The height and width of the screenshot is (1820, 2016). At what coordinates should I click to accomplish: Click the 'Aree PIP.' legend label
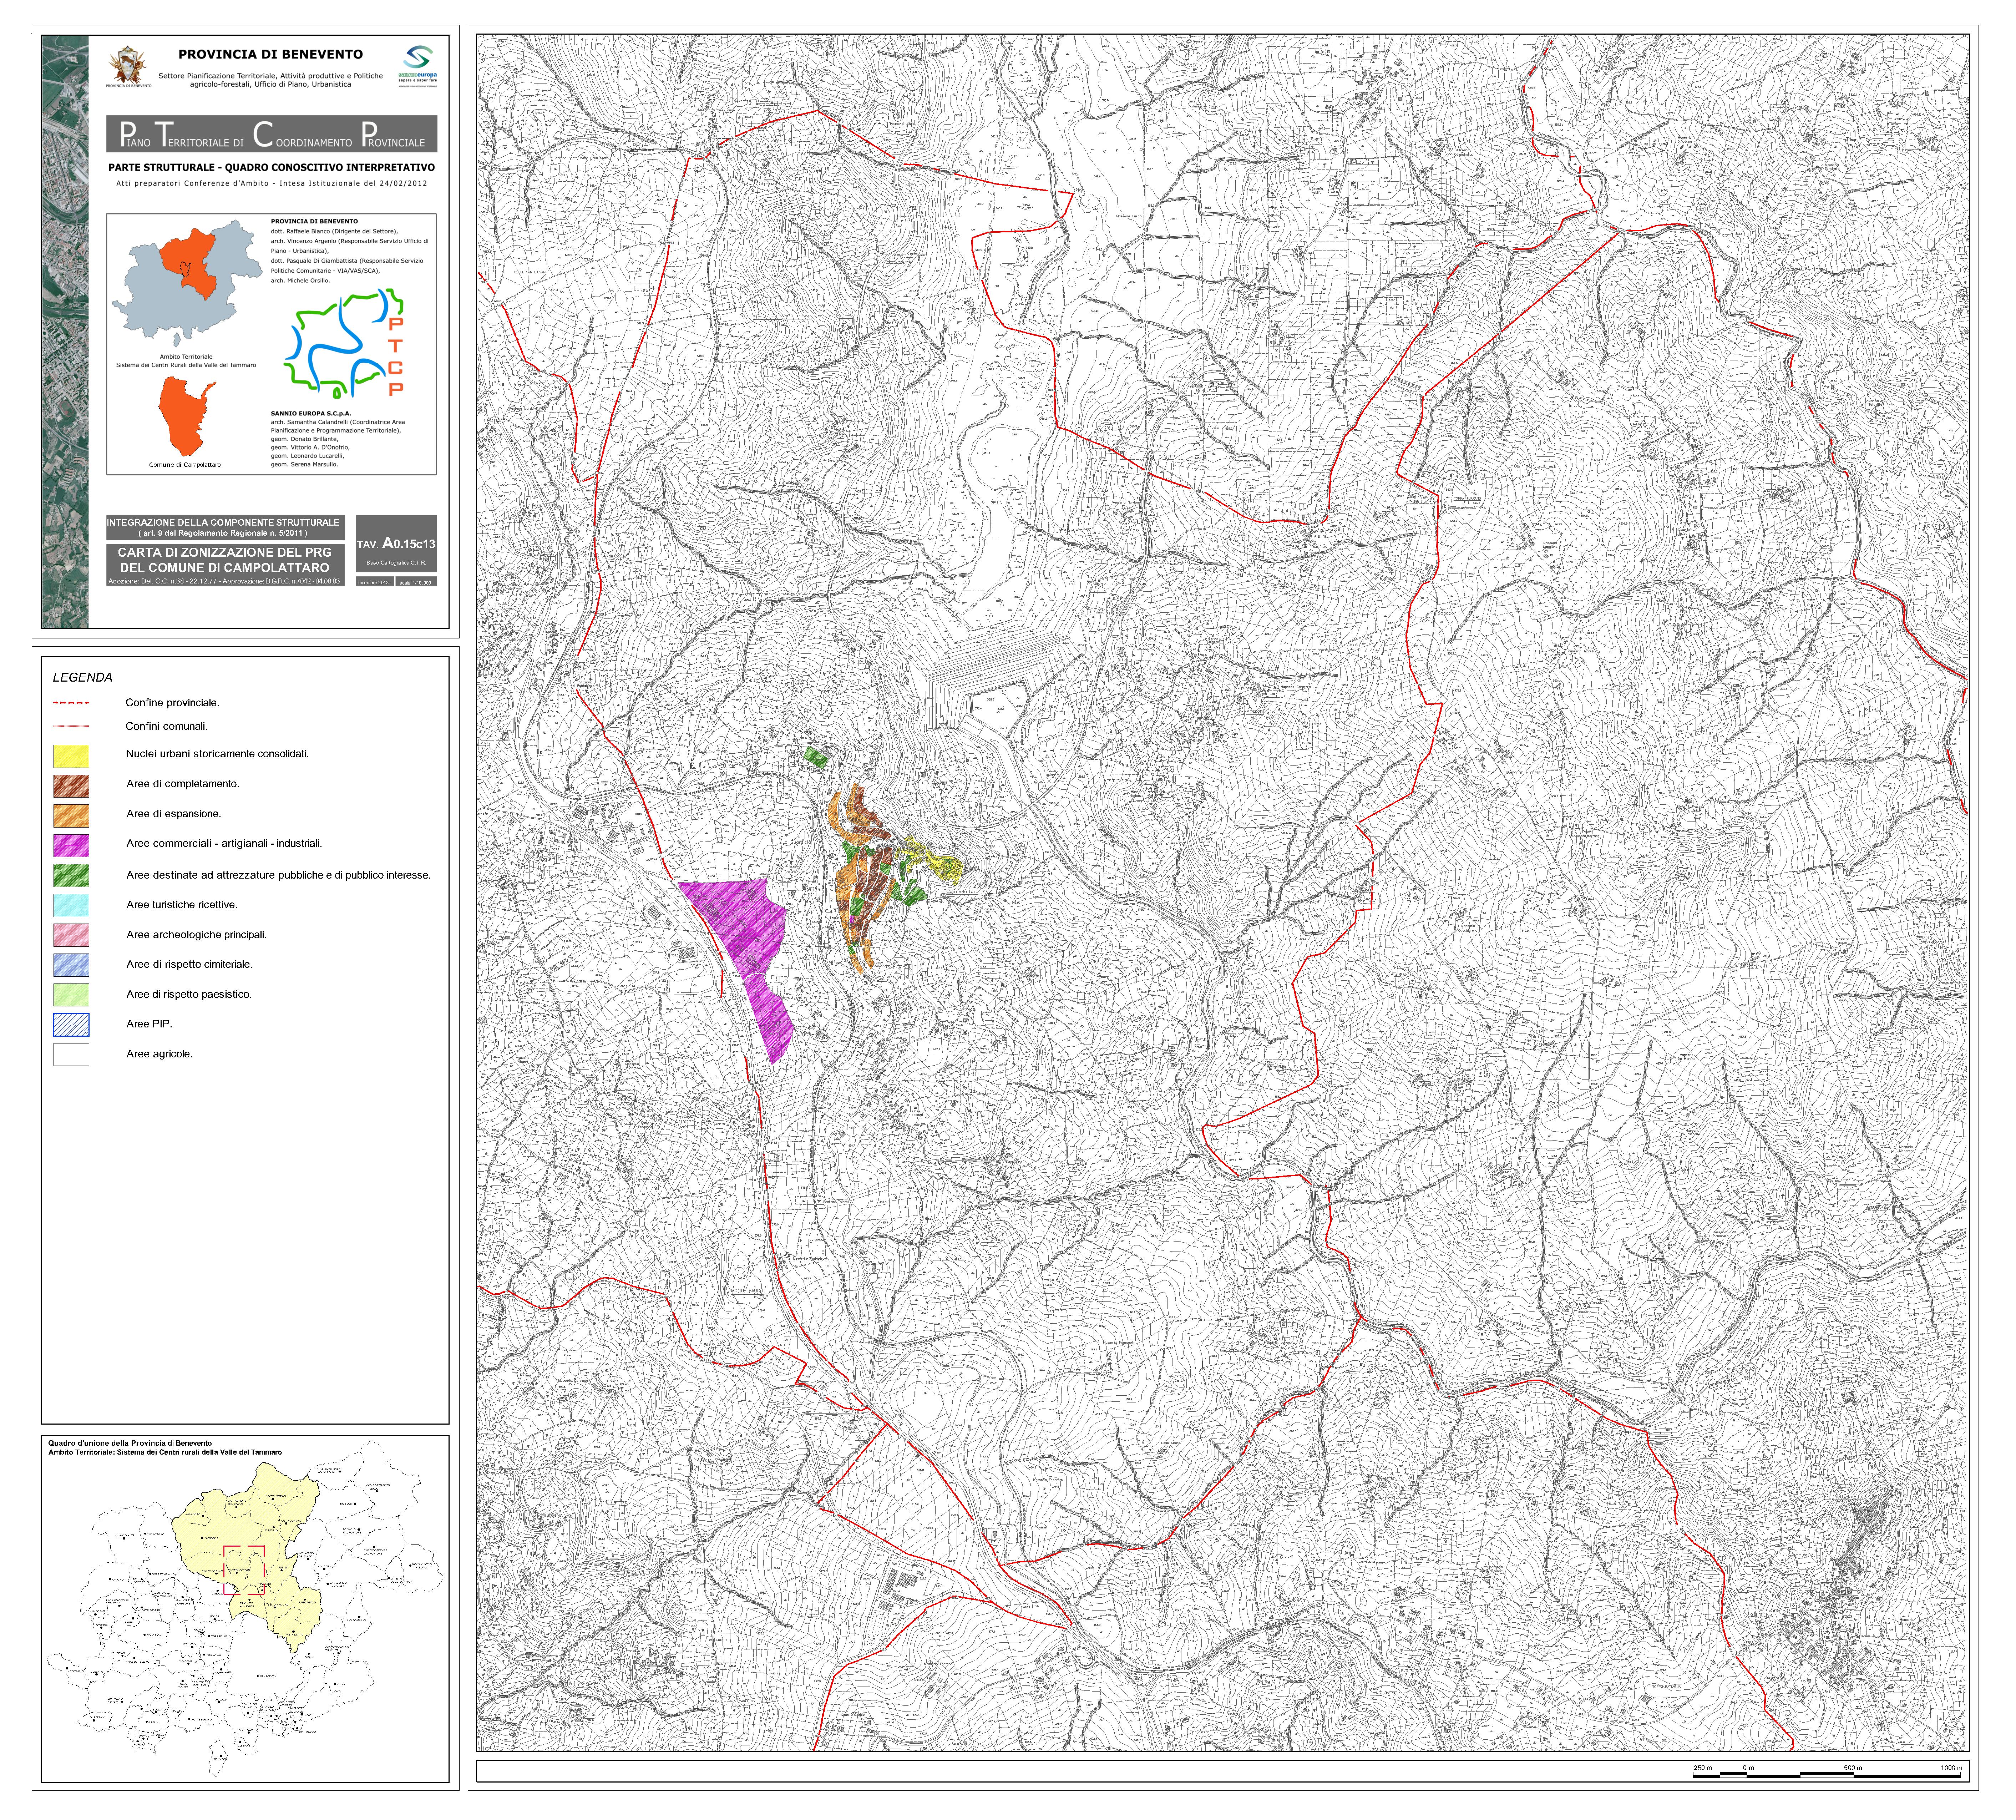(149, 1025)
